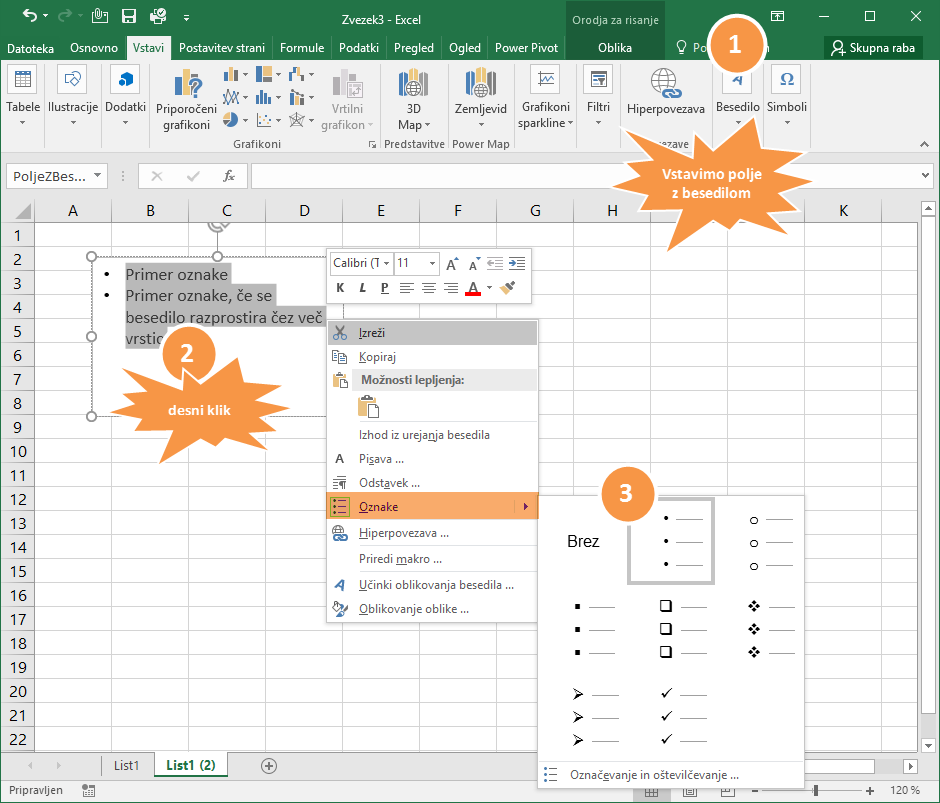Add a new sheet with plus icon
The height and width of the screenshot is (803, 940).
point(269,766)
